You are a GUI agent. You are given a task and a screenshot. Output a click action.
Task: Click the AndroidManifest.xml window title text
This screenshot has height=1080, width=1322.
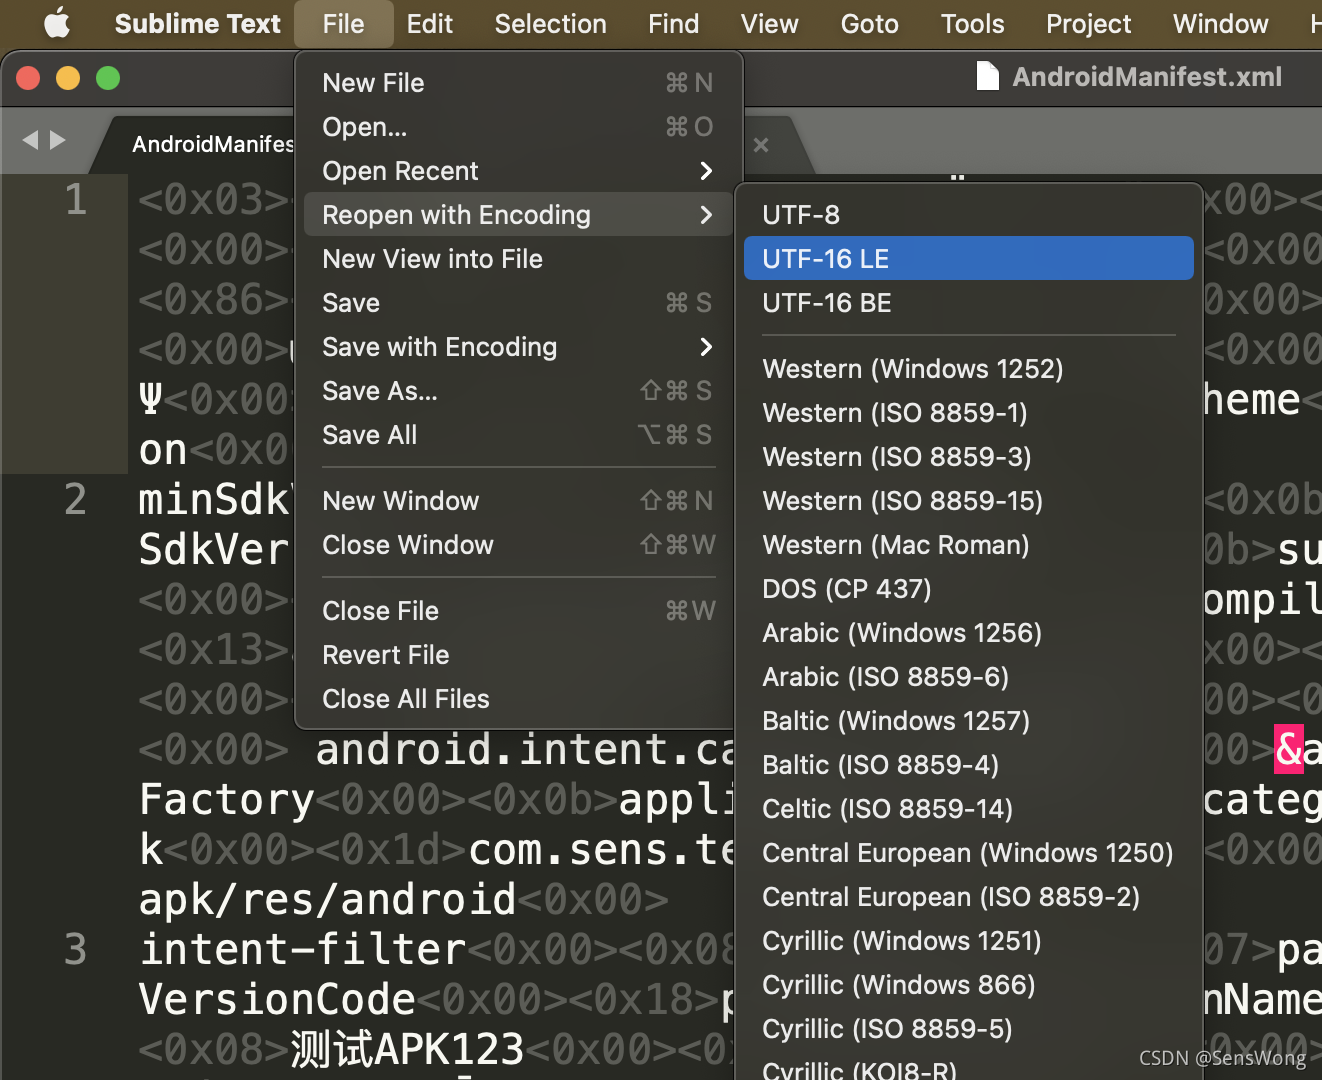click(x=1147, y=77)
